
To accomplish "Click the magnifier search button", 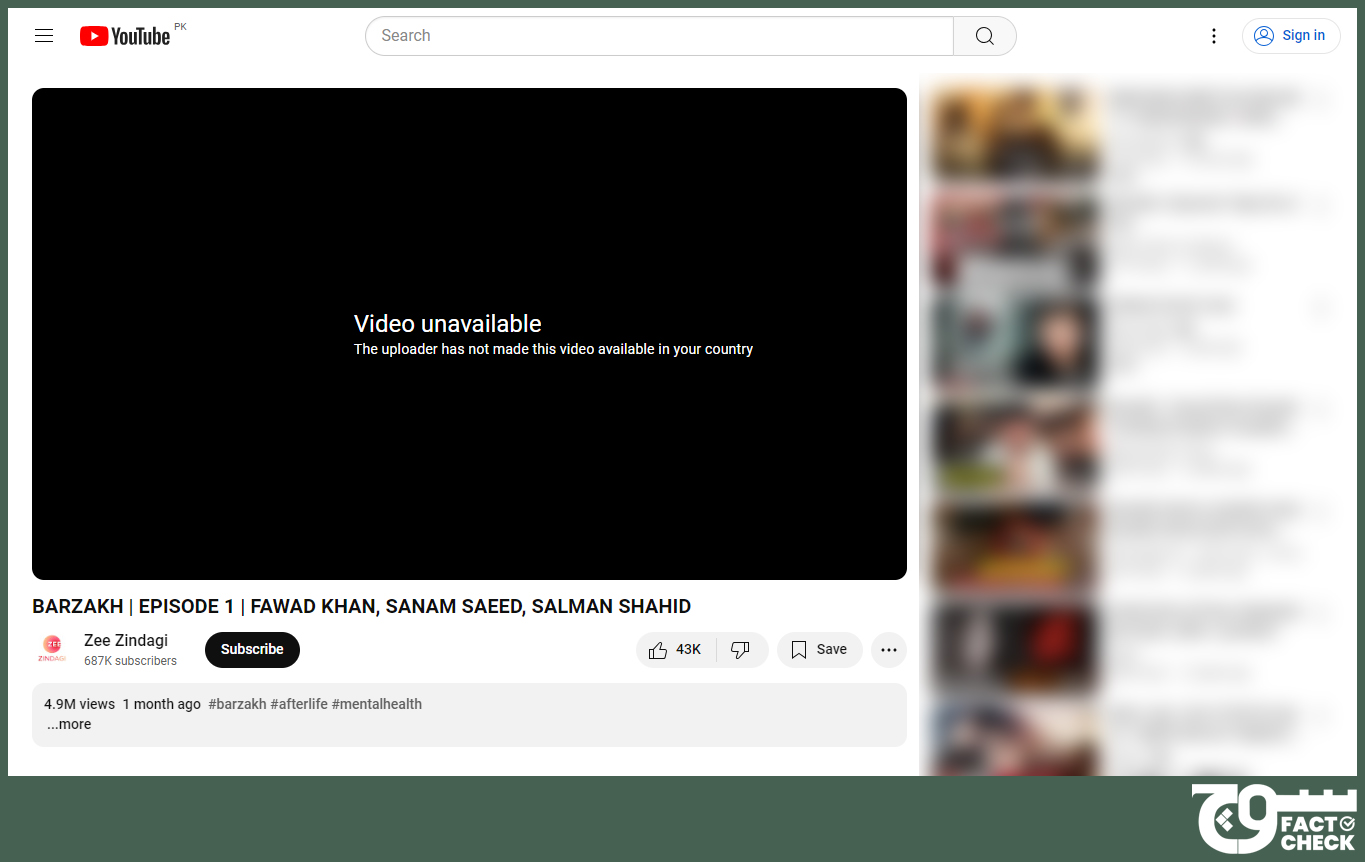I will point(985,36).
